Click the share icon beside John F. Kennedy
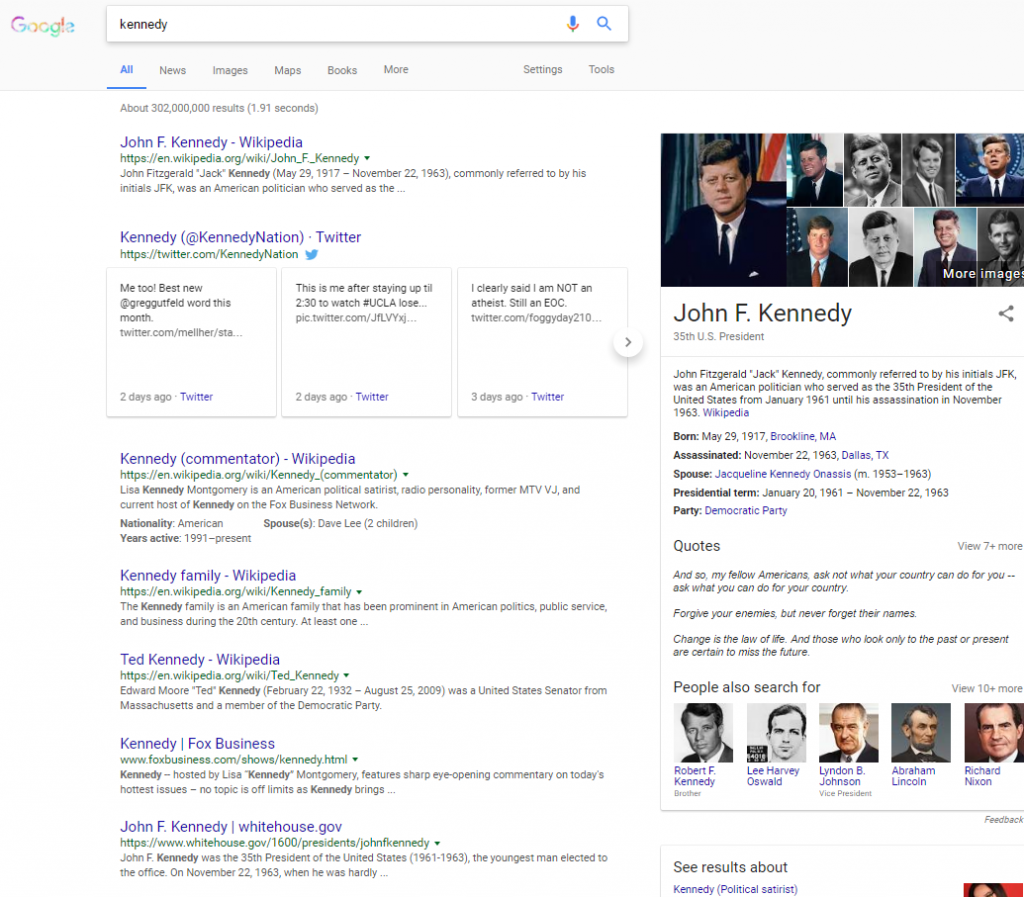The height and width of the screenshot is (897, 1024). click(1006, 313)
